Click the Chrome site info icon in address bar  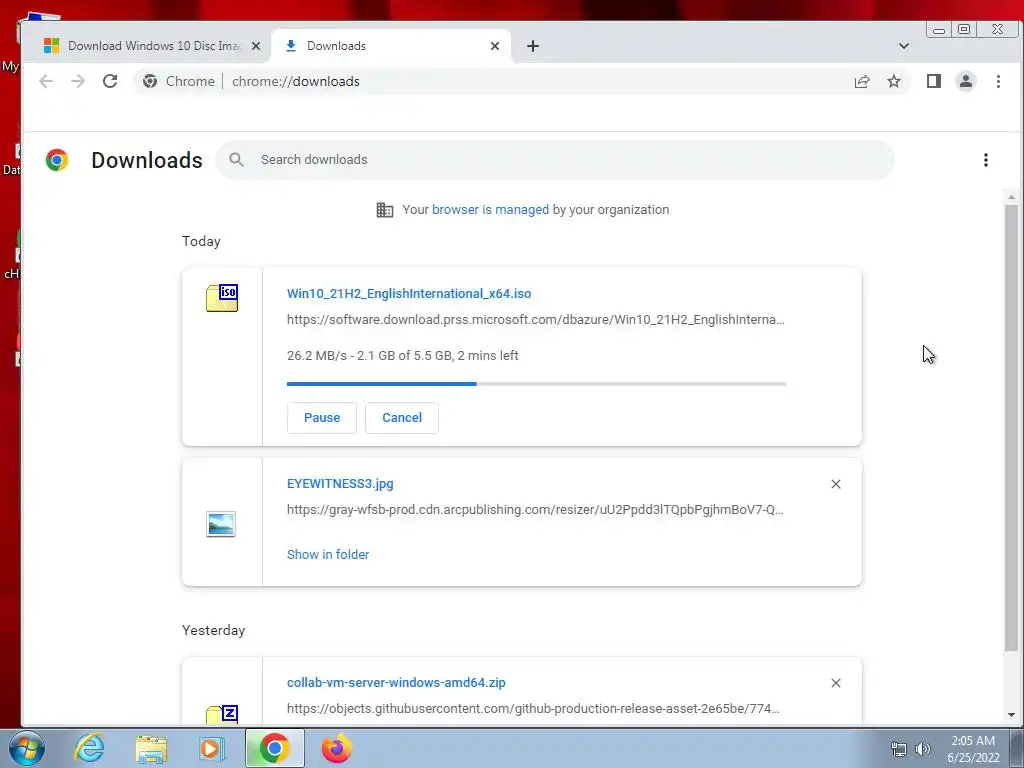point(150,81)
